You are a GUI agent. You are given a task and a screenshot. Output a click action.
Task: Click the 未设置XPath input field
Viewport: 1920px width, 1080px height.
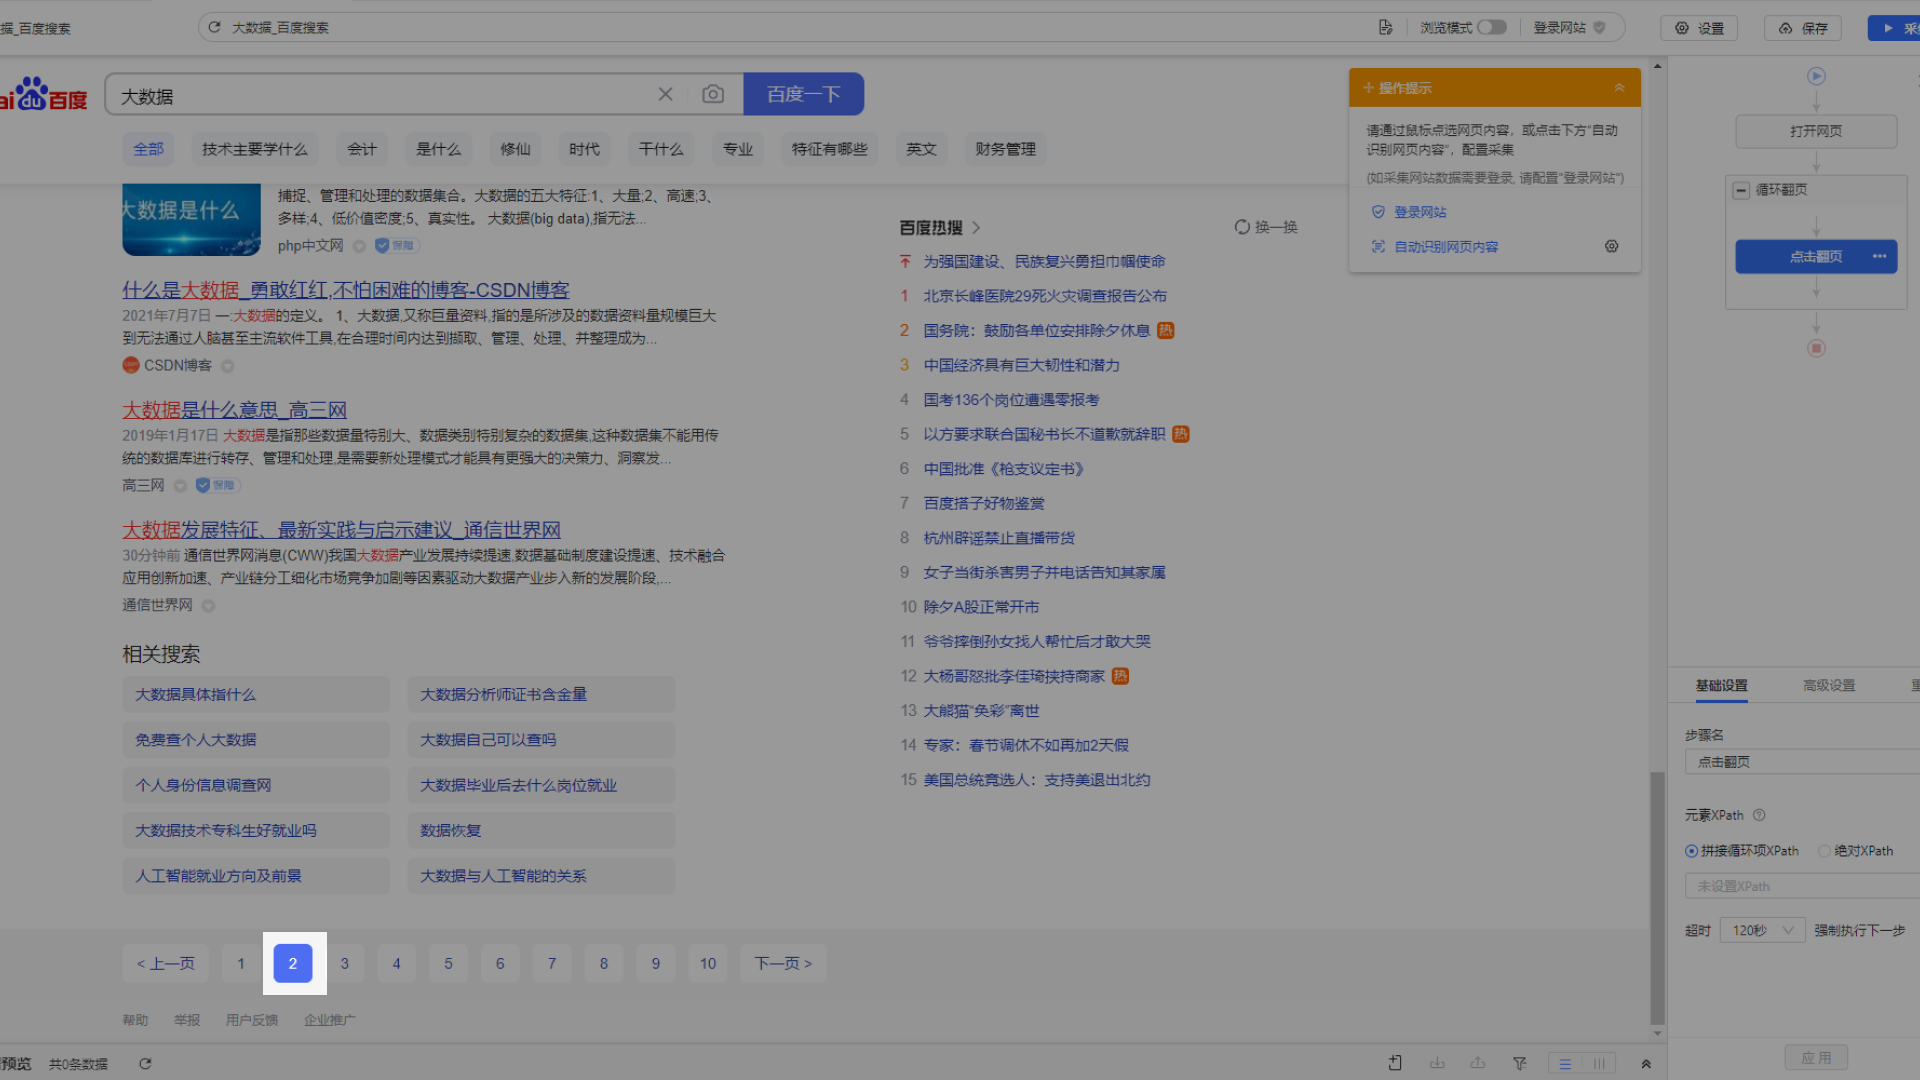[1802, 886]
